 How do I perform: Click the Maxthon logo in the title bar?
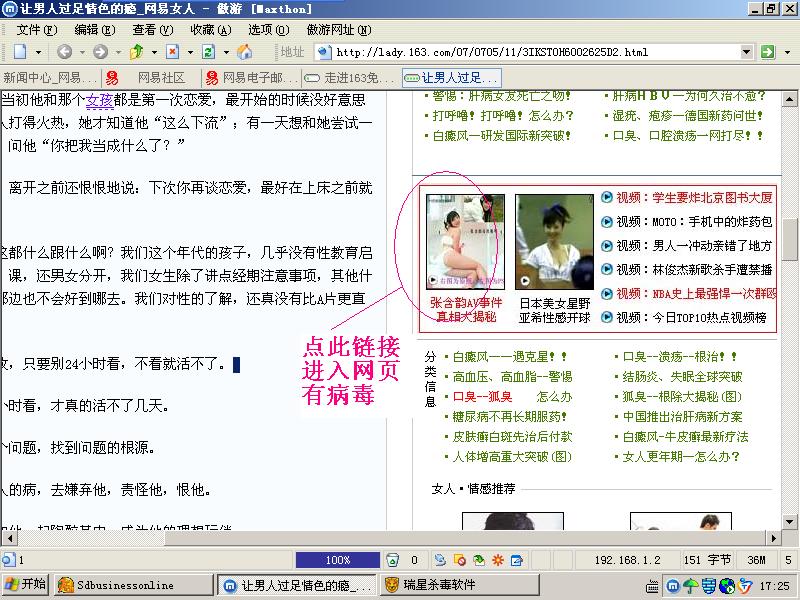(9, 9)
